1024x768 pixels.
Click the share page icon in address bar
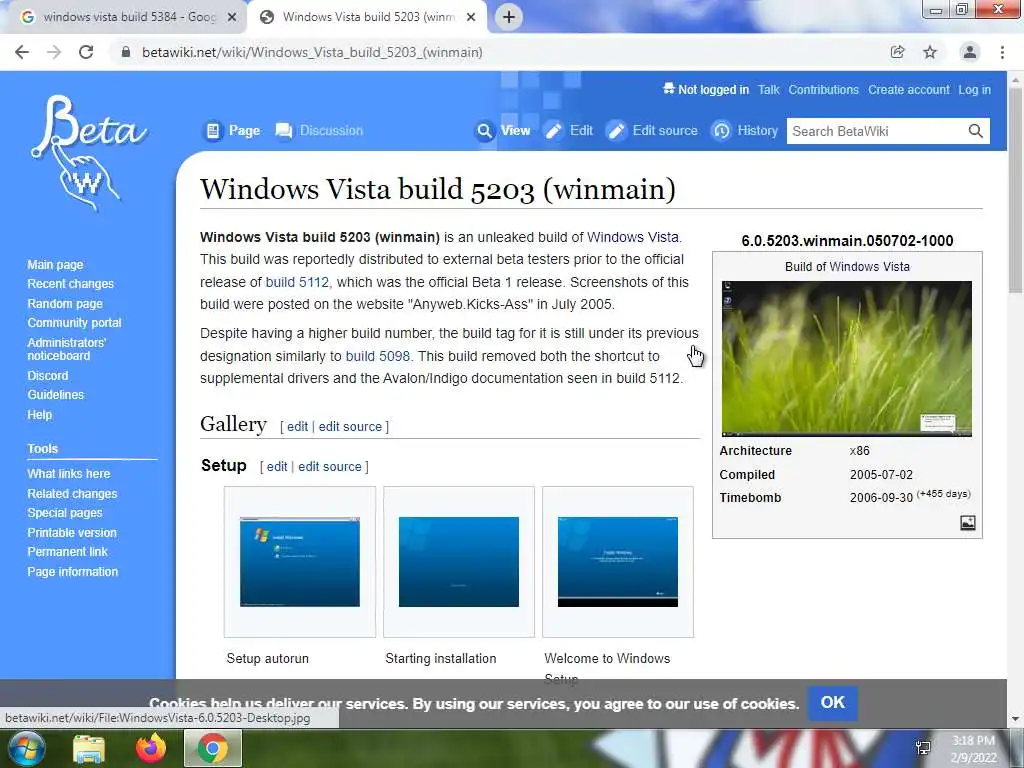click(897, 52)
